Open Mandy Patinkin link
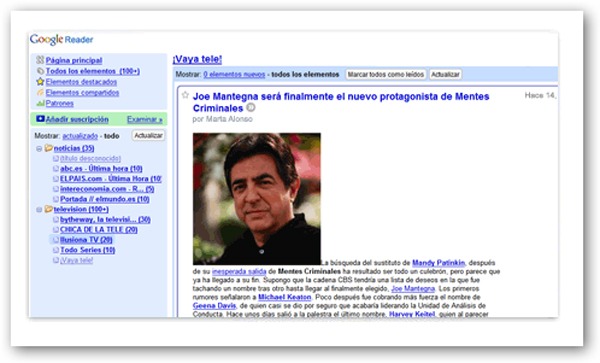Viewport: 600px width, 363px height. pos(439,263)
